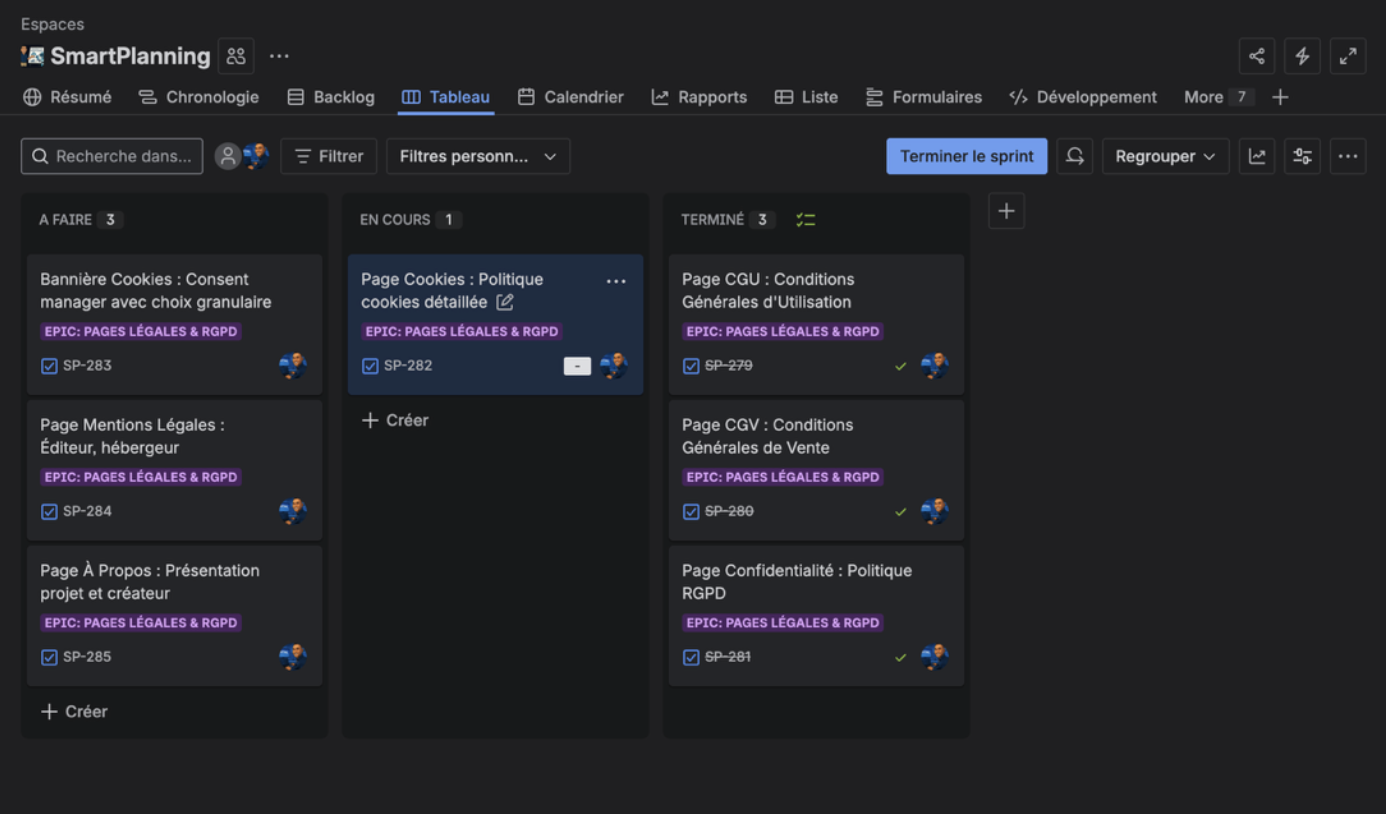
Task: Open the Regrouper dropdown
Action: point(1165,156)
